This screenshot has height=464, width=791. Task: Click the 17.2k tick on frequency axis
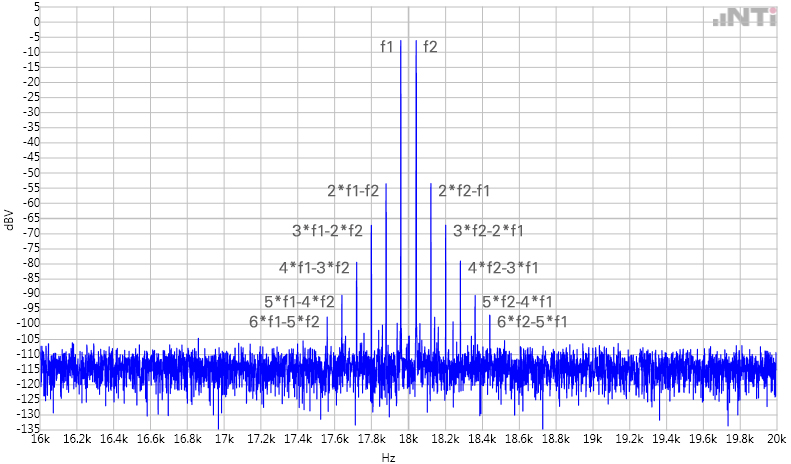pos(261,438)
